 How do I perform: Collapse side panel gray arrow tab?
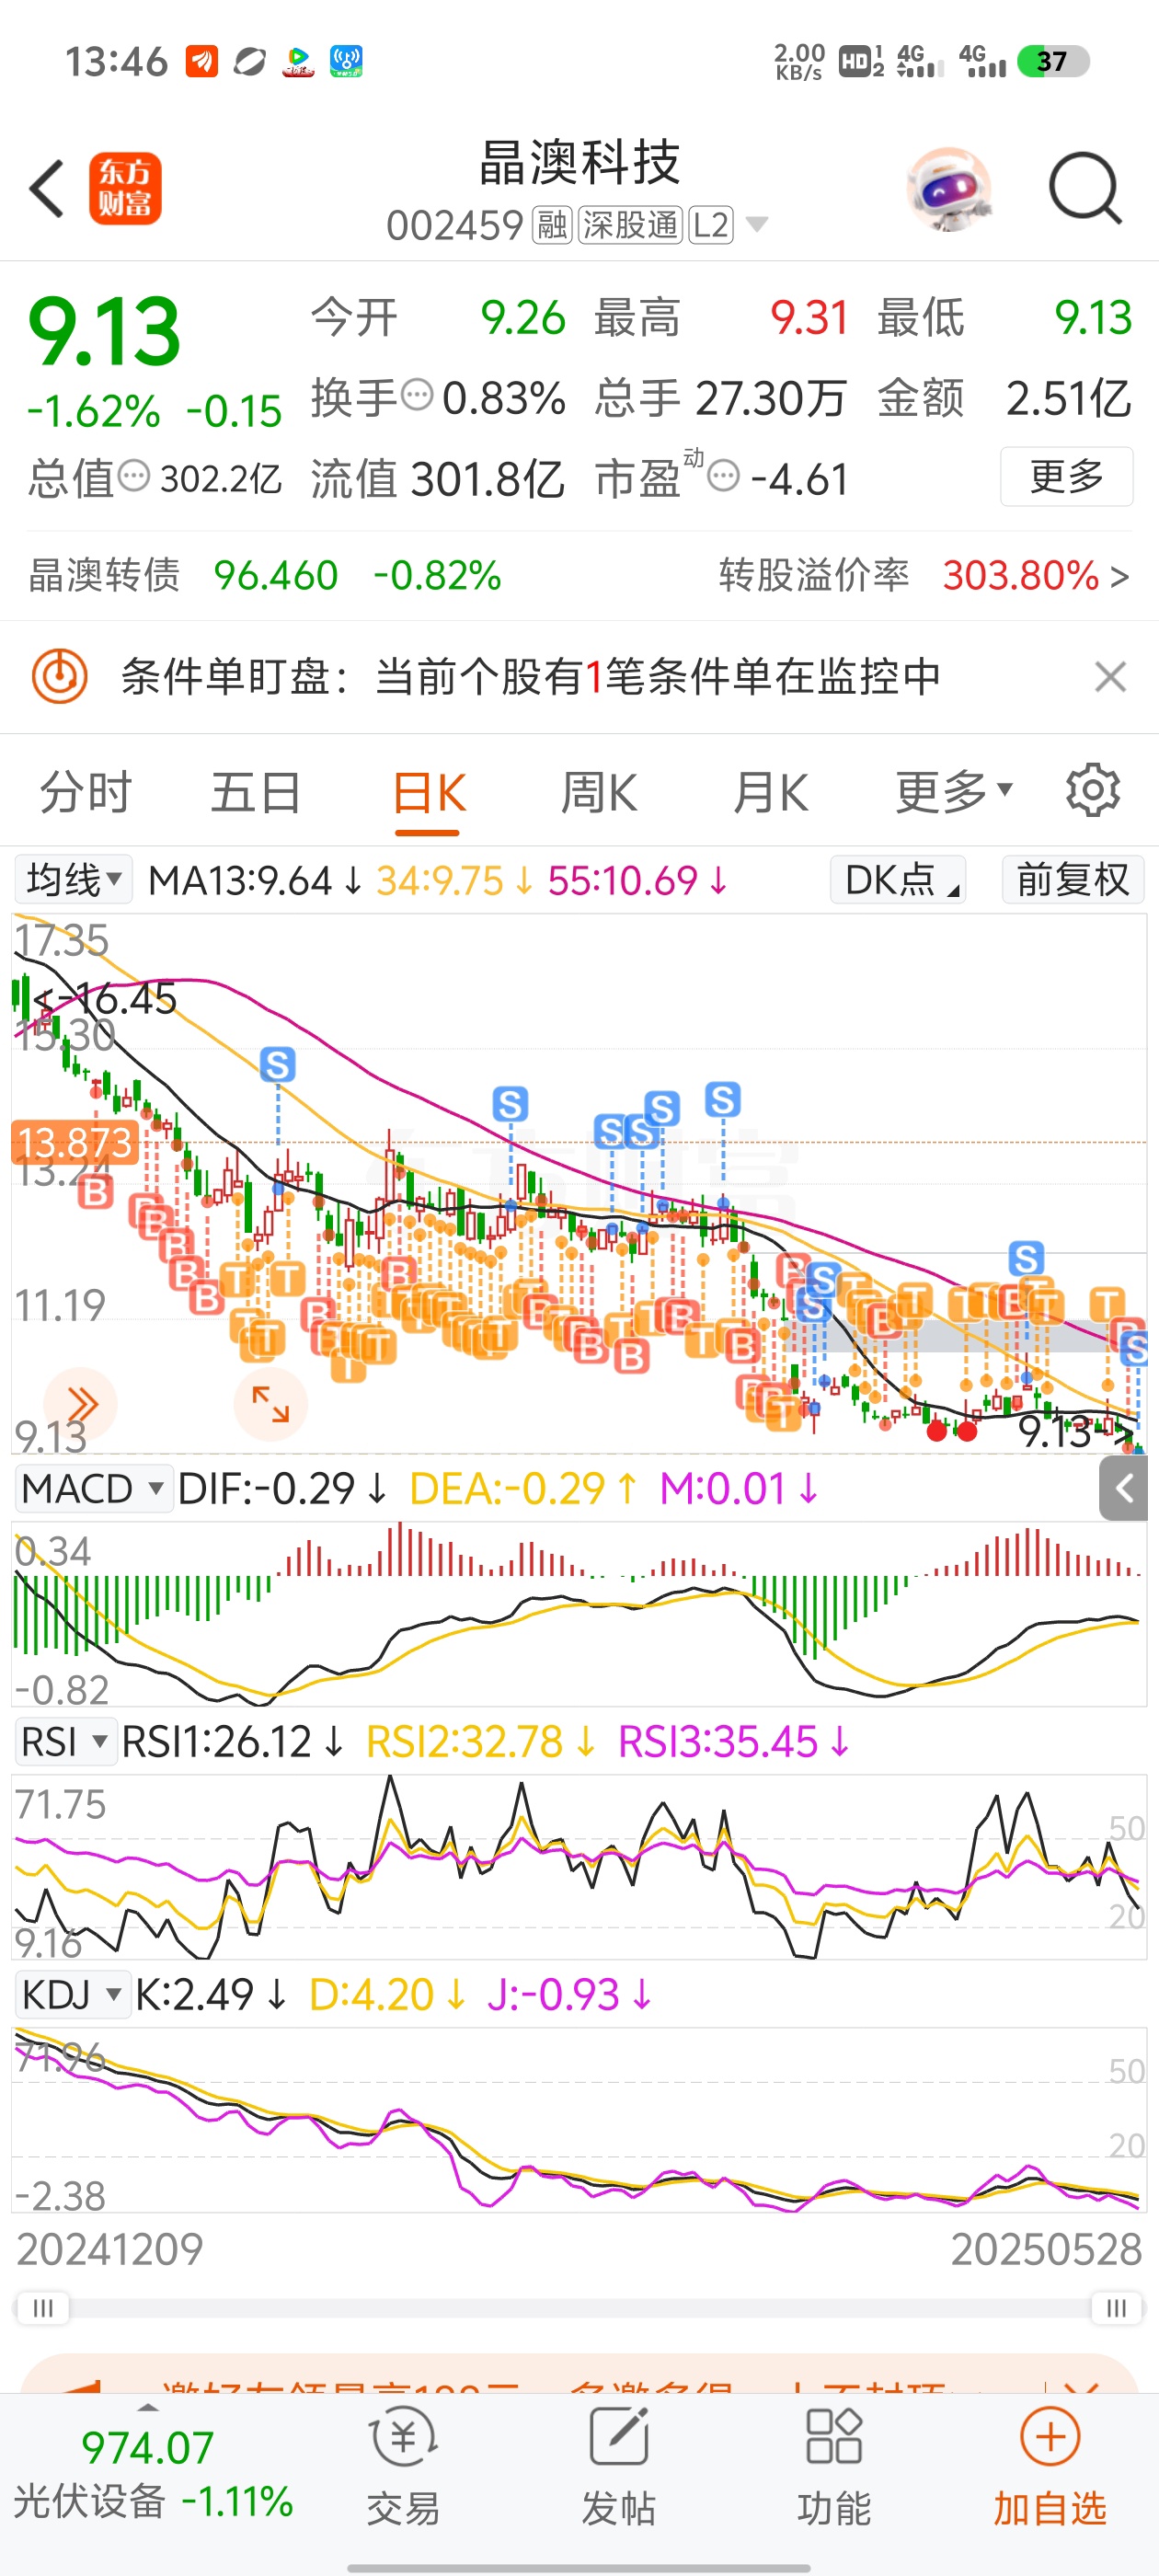pos(1124,1488)
